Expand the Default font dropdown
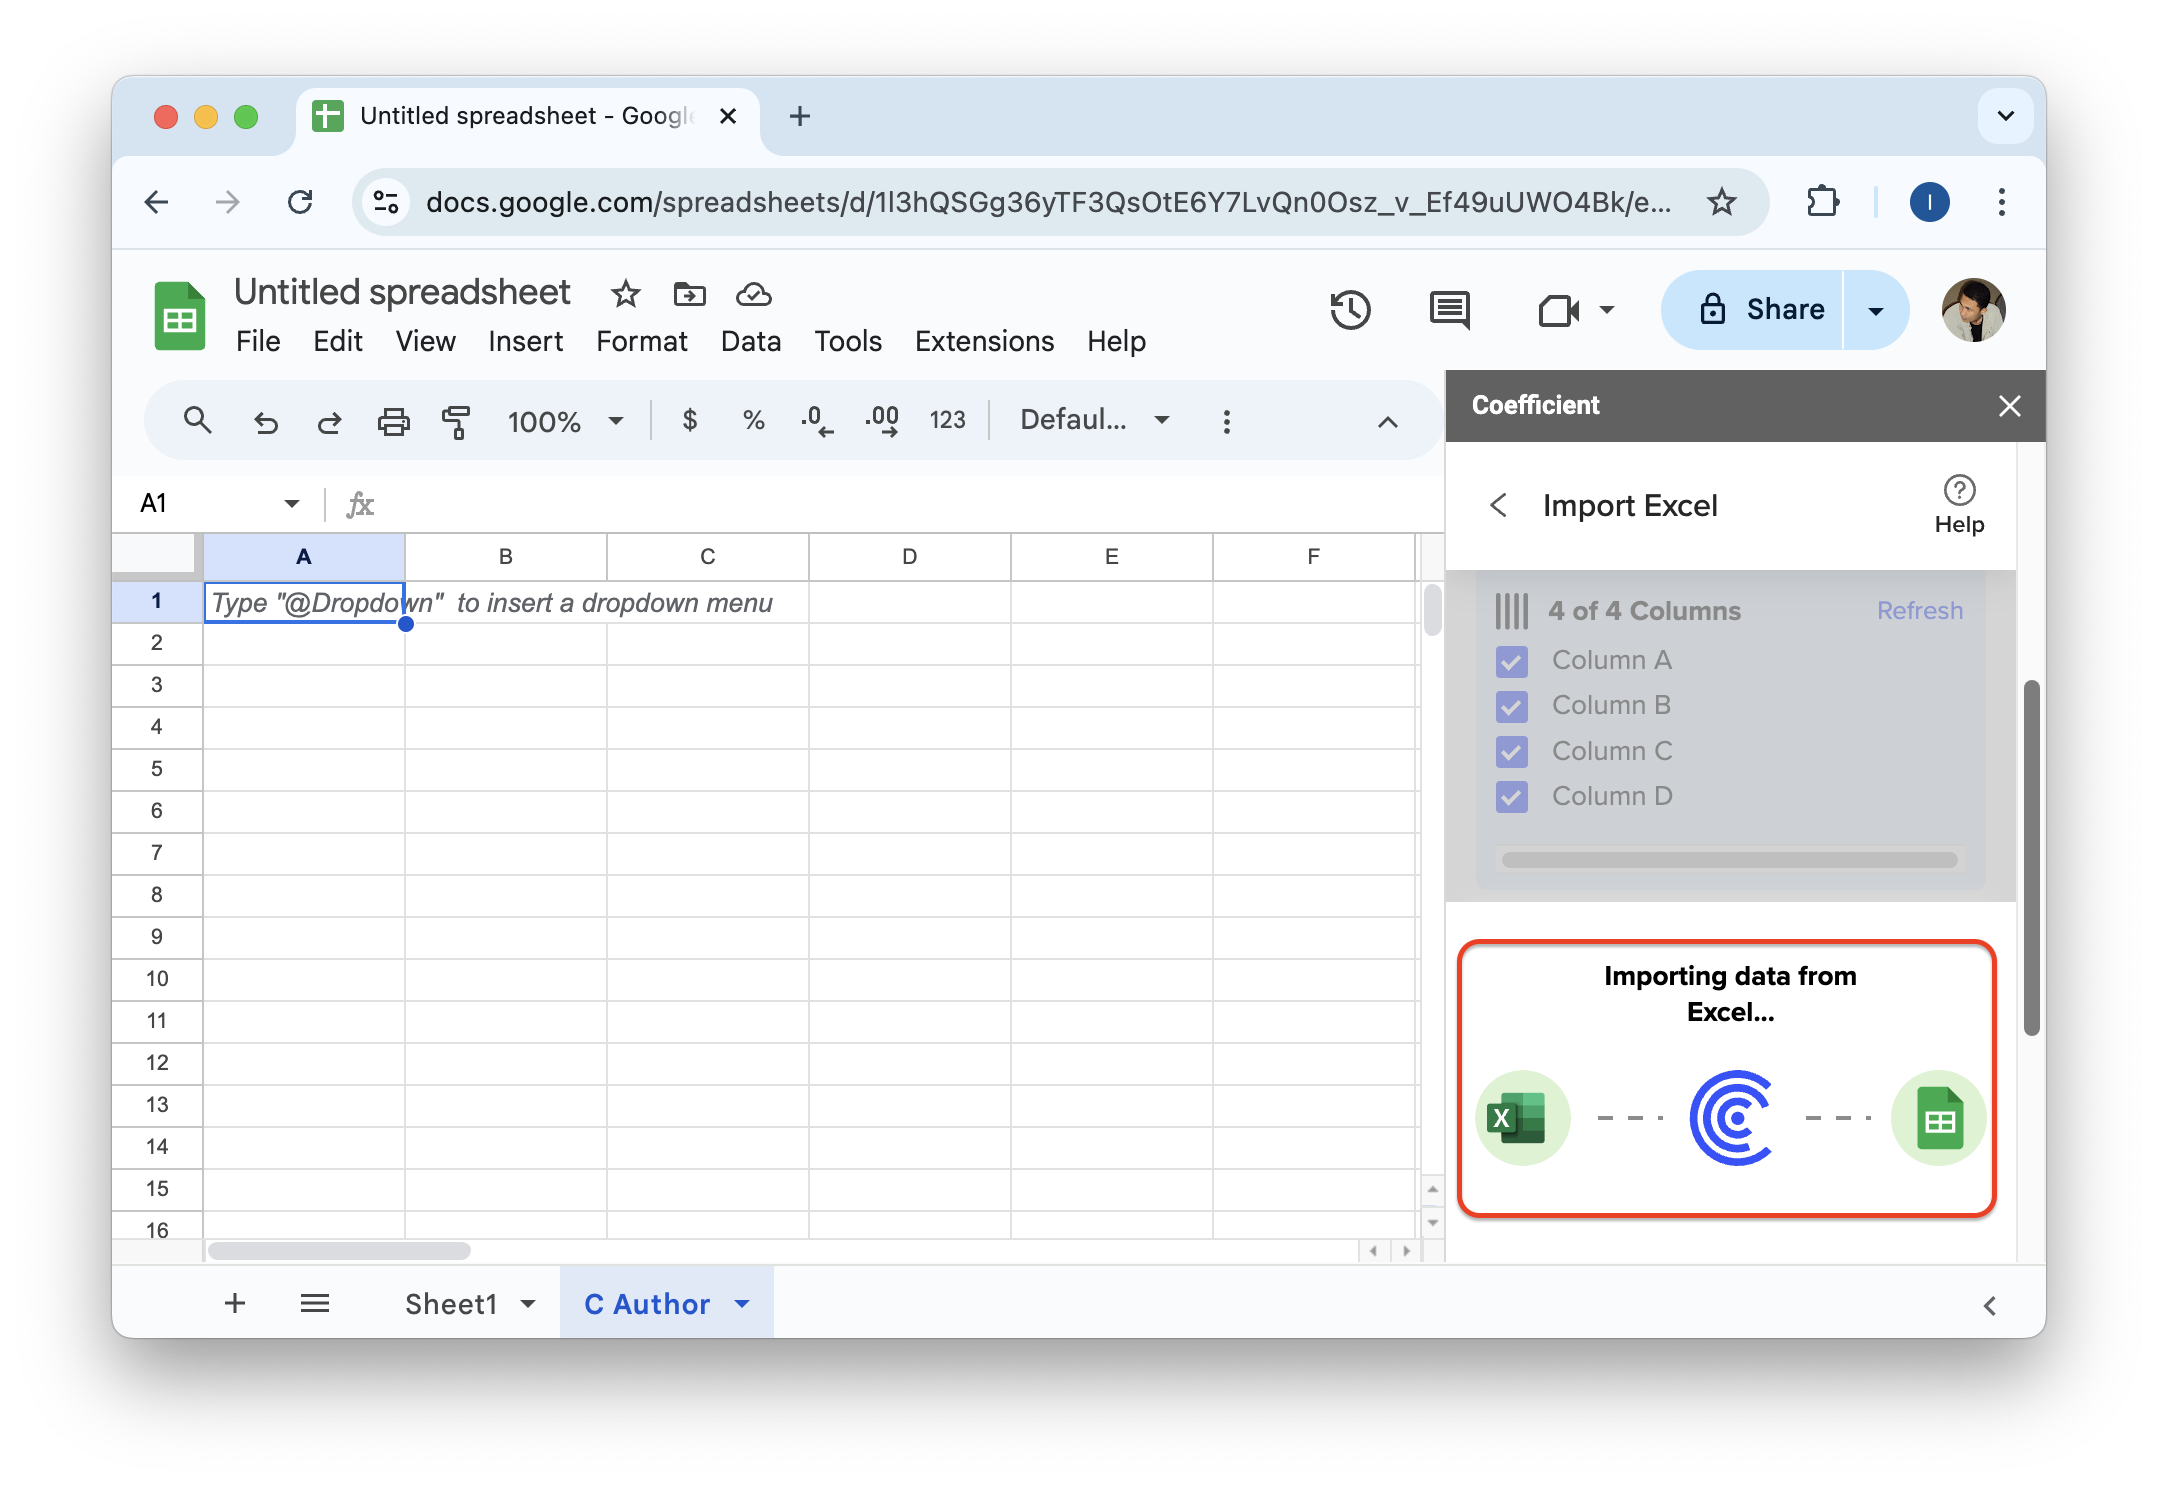The height and width of the screenshot is (1486, 2158). click(1094, 420)
